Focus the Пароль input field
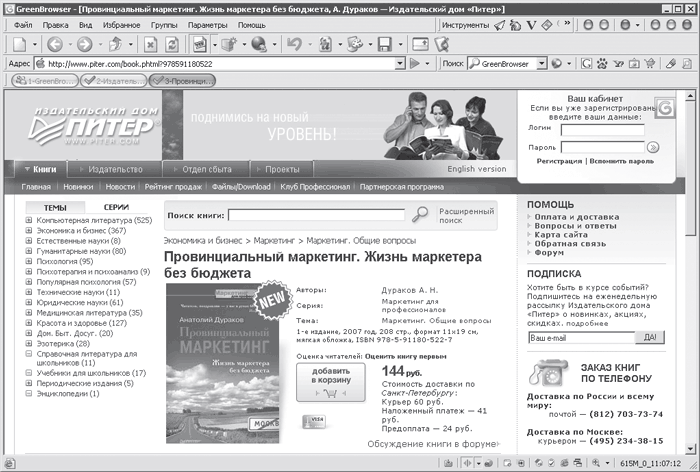The width and height of the screenshot is (700, 472). click(x=603, y=147)
